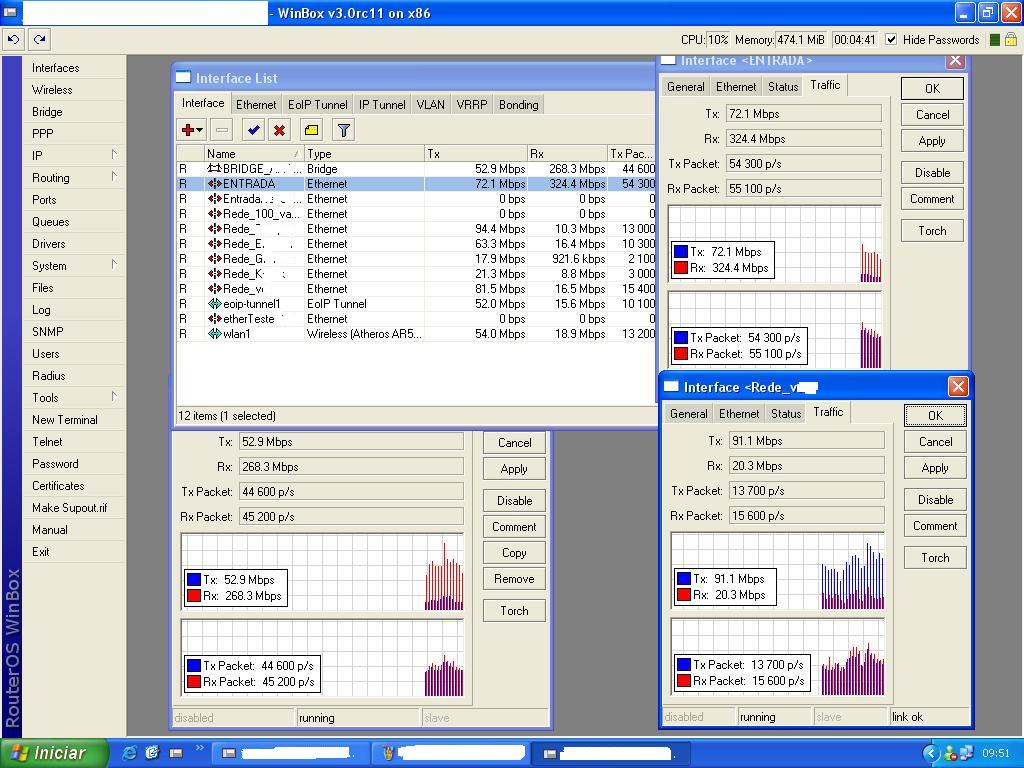Click the yellow comment note icon
The width and height of the screenshot is (1024, 768).
[x=312, y=130]
